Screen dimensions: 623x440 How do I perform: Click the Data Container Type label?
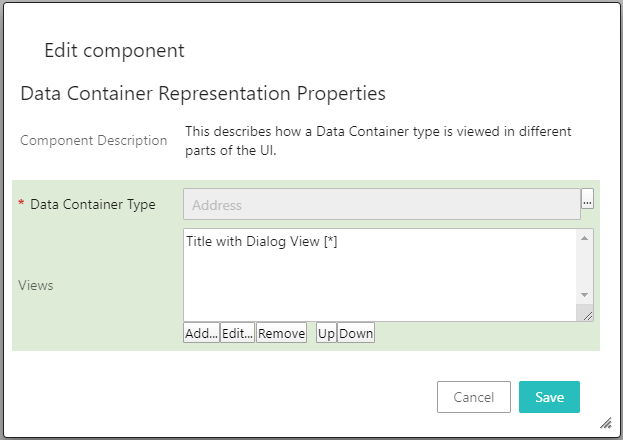click(x=93, y=204)
